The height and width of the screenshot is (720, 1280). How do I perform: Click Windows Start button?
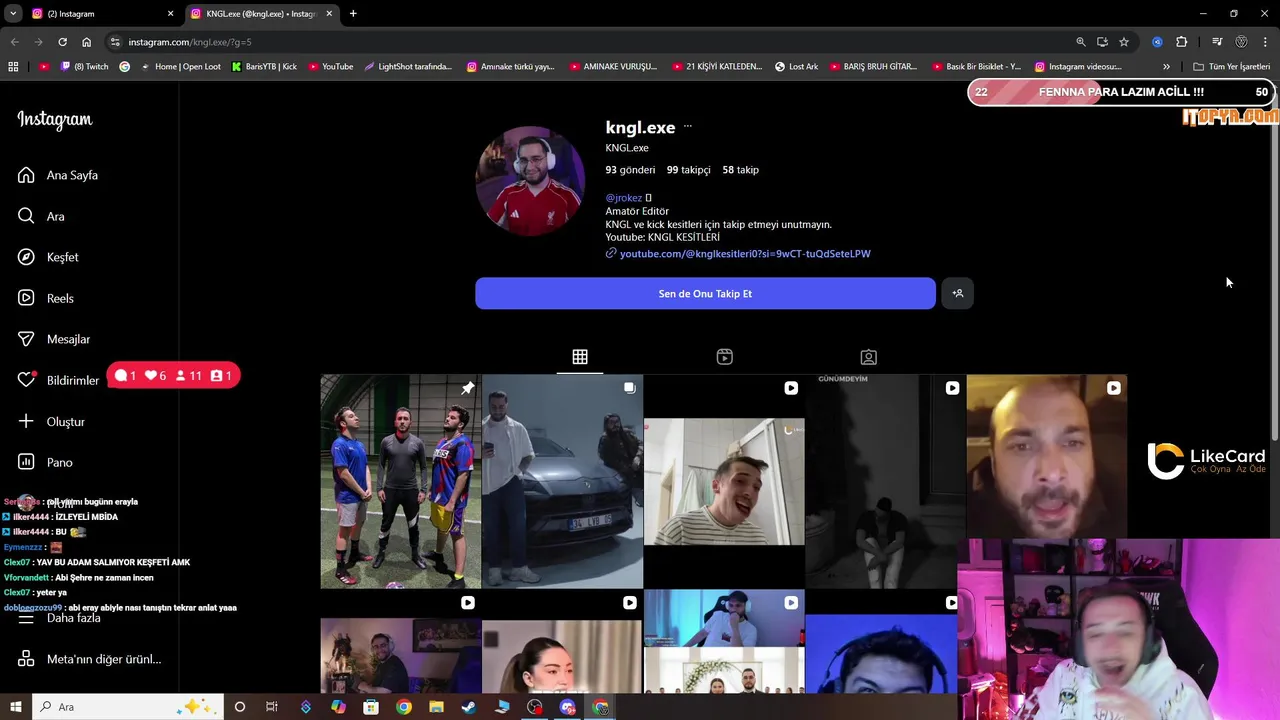(x=15, y=707)
